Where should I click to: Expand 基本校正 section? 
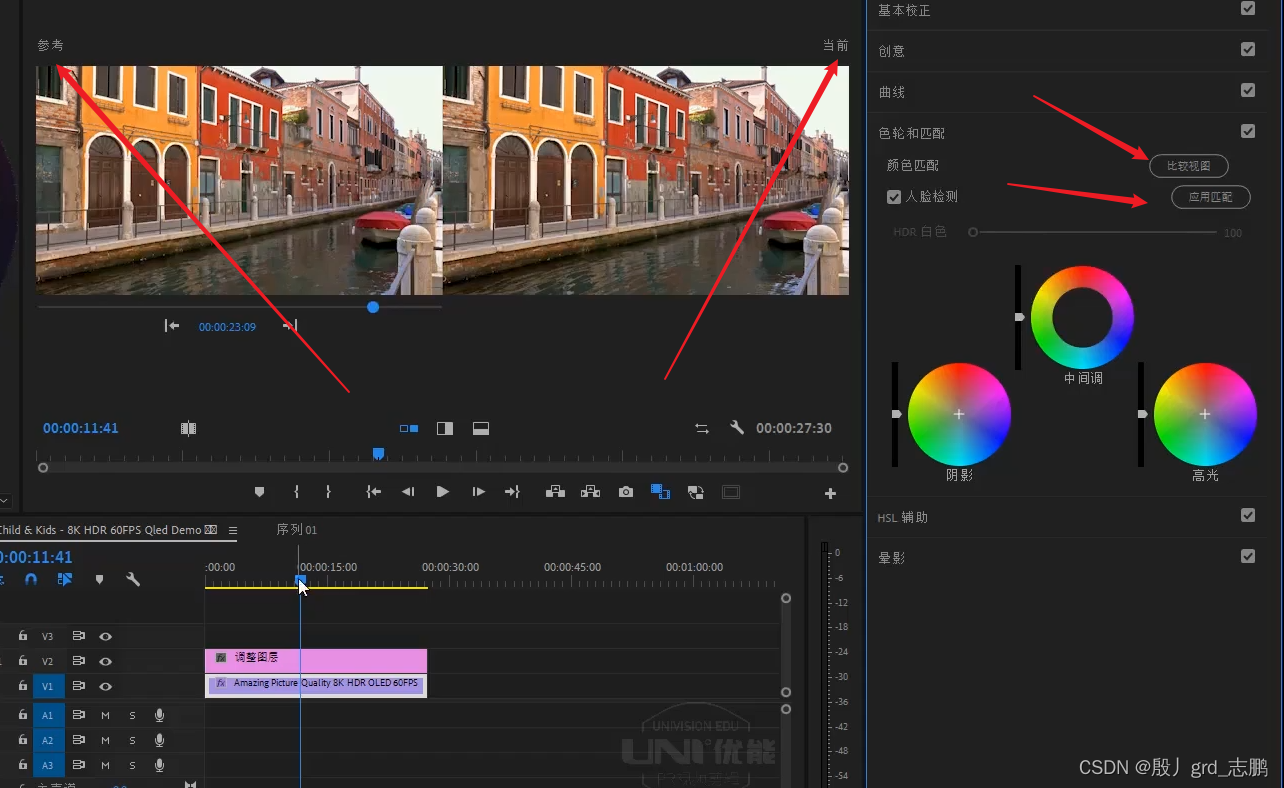pos(904,10)
